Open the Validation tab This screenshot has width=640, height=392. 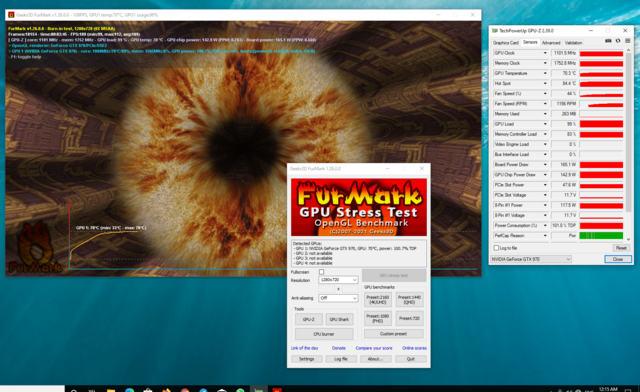pos(573,42)
